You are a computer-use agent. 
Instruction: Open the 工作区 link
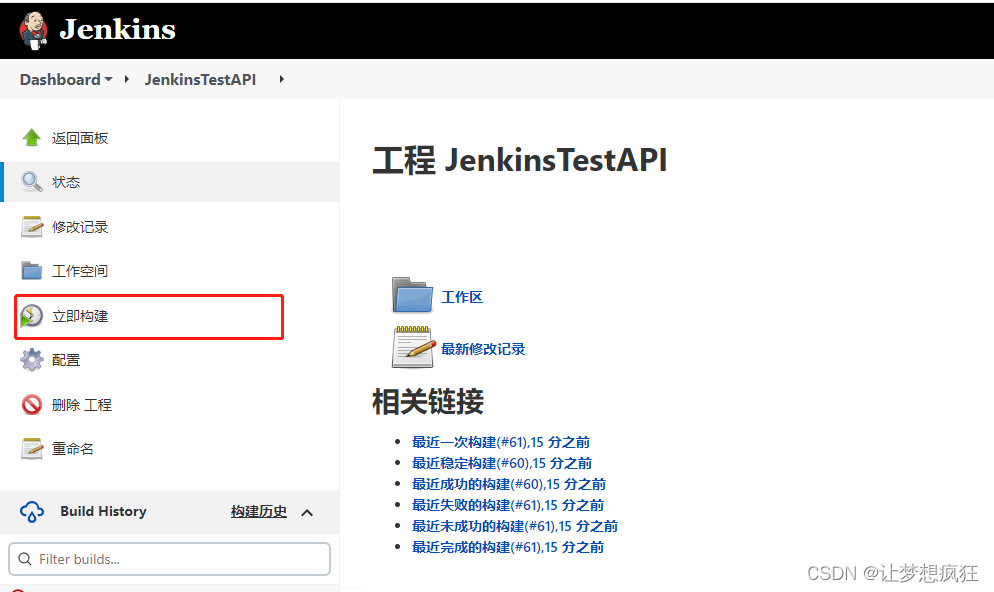[462, 297]
